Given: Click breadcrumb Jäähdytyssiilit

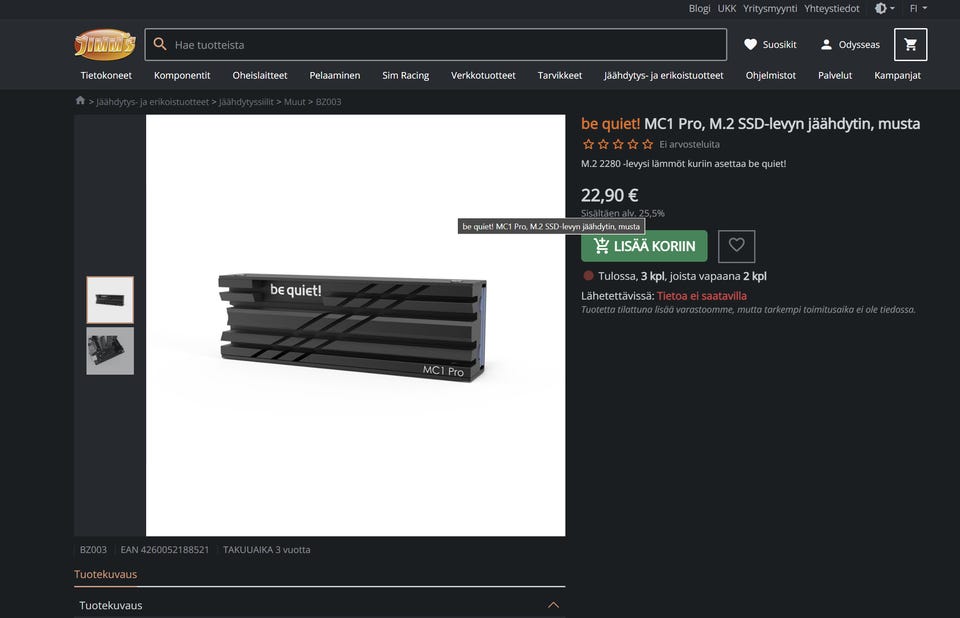Looking at the screenshot, I should point(246,102).
